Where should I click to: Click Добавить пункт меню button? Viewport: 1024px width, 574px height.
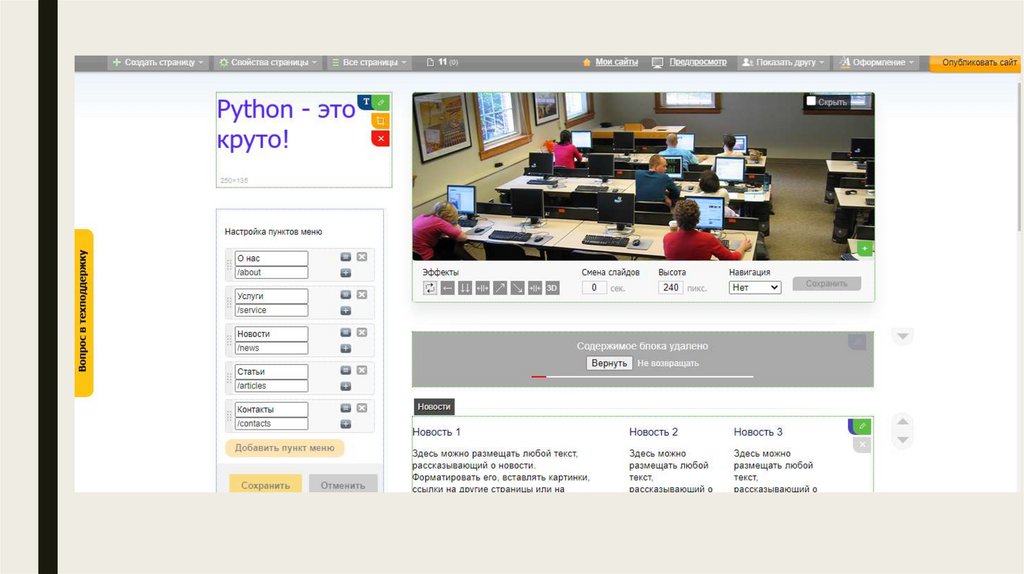[285, 448]
